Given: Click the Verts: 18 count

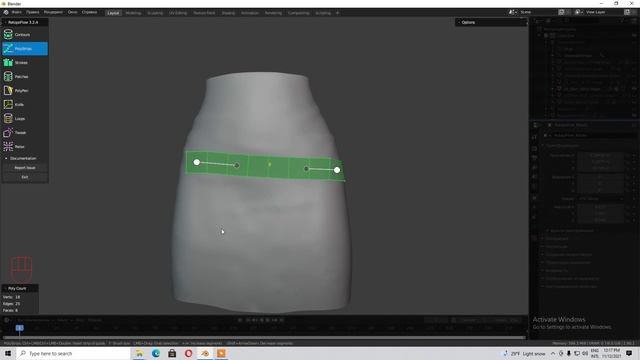Looking at the screenshot, I should coord(11,297).
